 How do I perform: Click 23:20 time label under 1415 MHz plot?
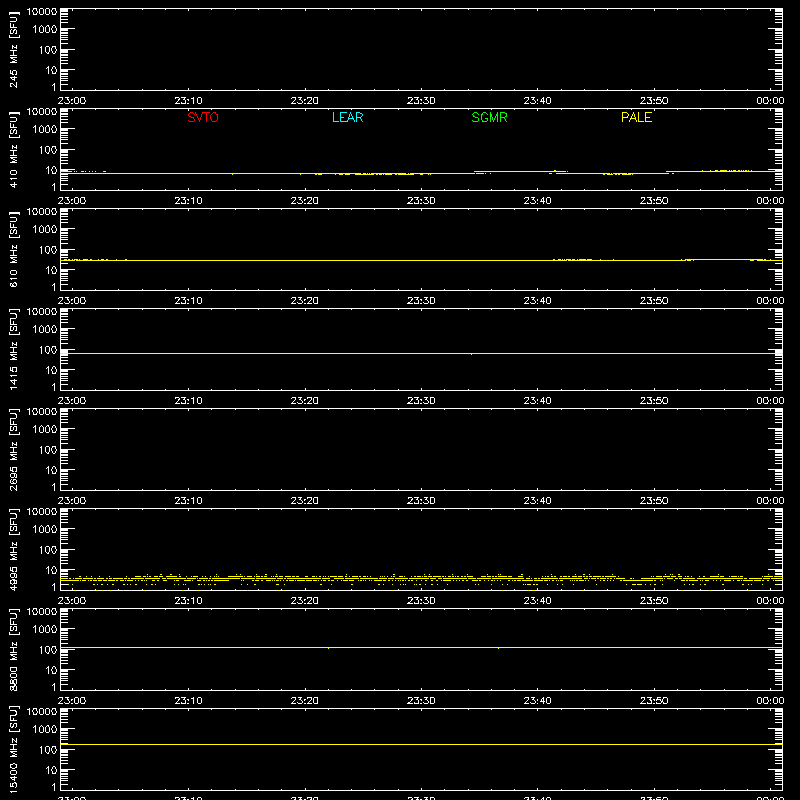point(305,401)
